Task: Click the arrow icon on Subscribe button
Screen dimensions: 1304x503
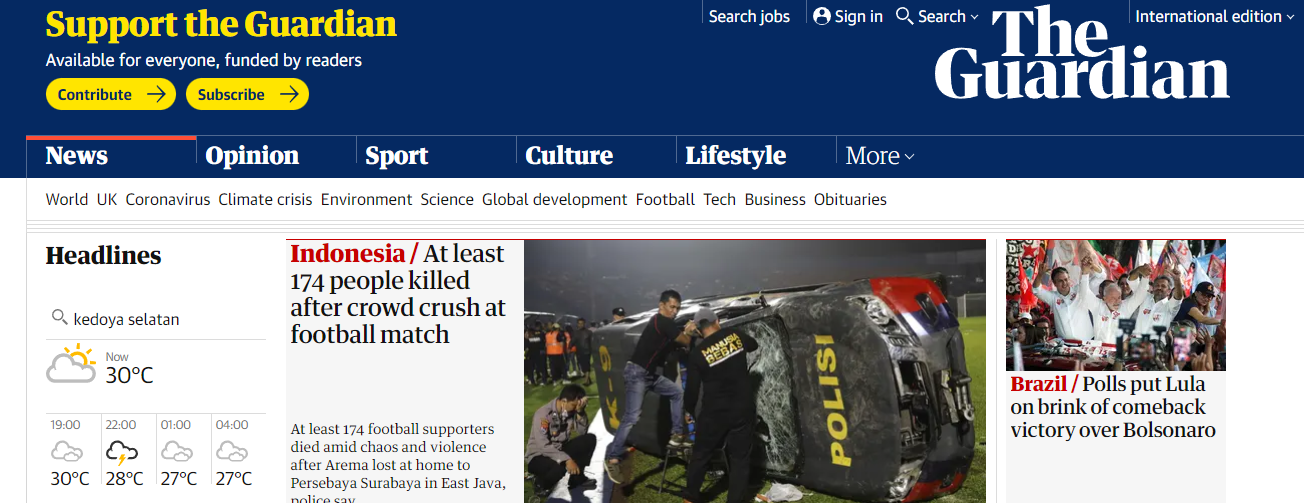Action: point(289,94)
